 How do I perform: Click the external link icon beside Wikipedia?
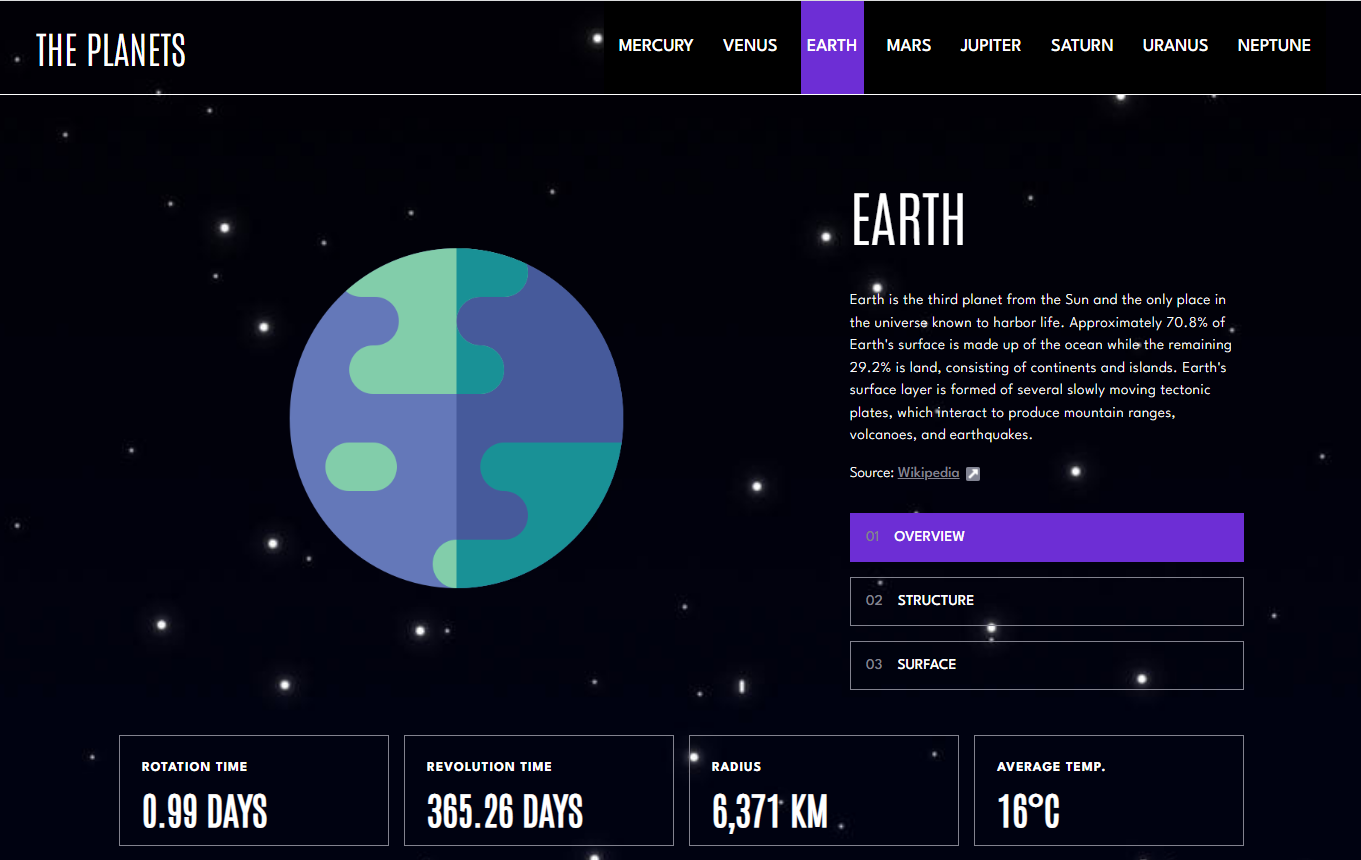pyautogui.click(x=973, y=474)
